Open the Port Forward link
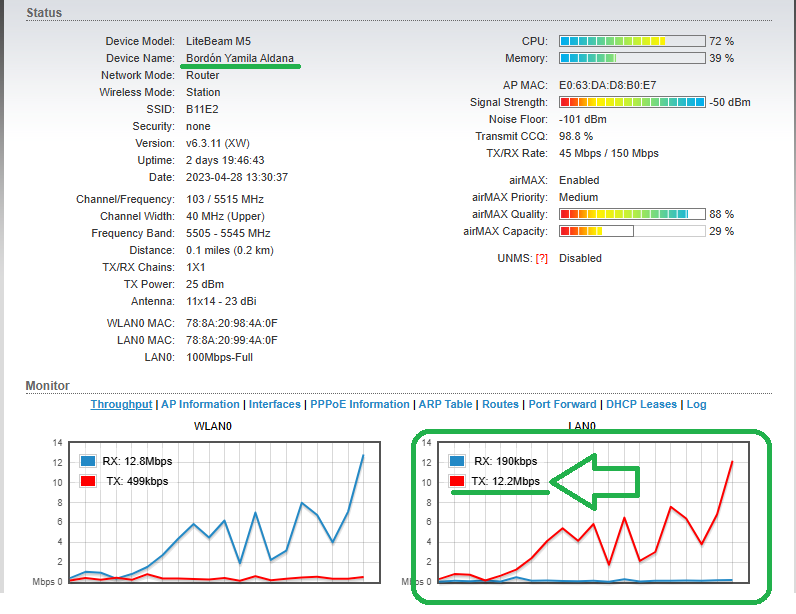This screenshot has height=614, width=796. [x=563, y=404]
